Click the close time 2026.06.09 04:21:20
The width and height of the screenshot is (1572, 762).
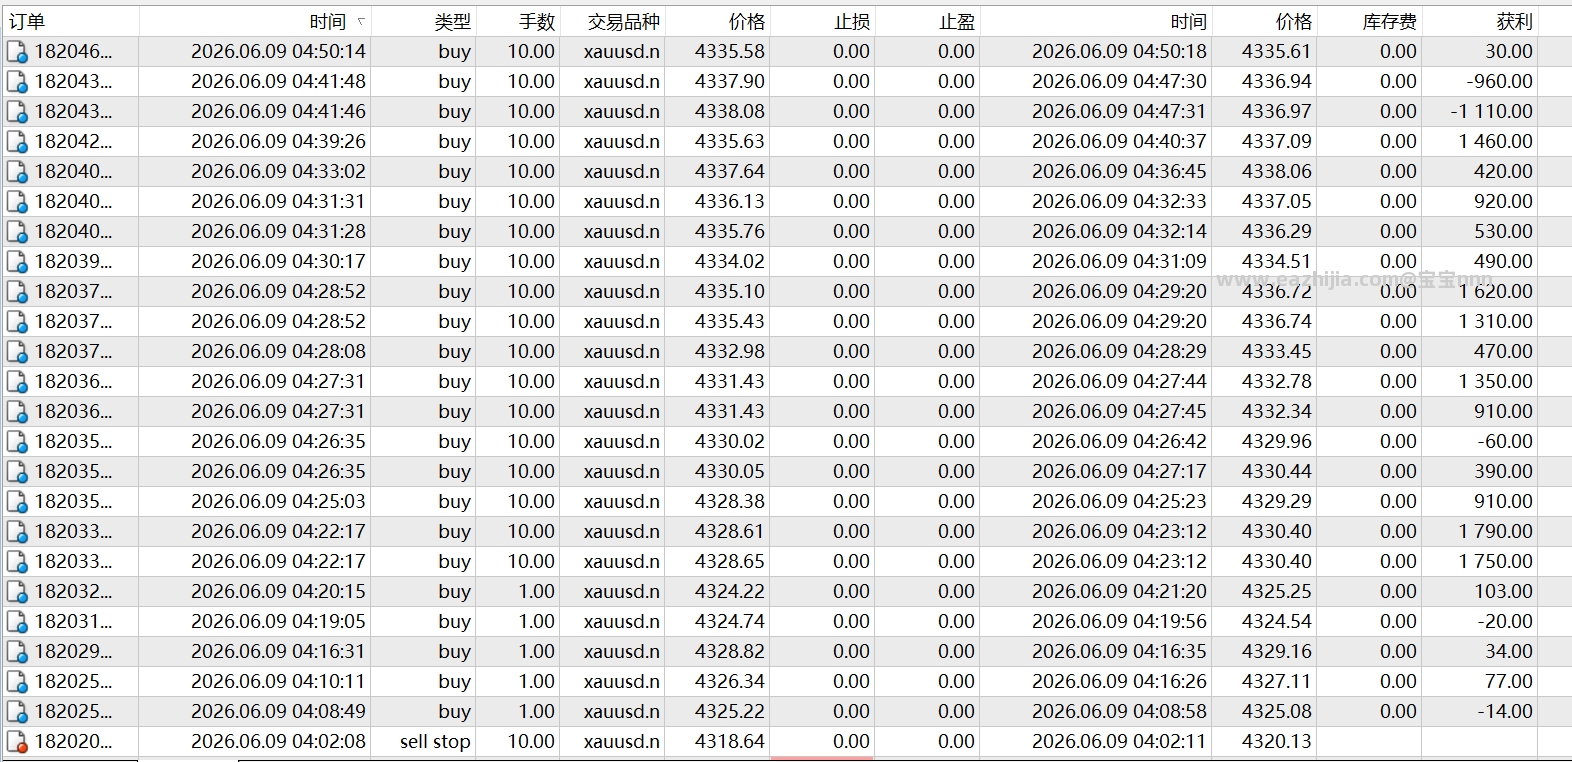[1119, 592]
